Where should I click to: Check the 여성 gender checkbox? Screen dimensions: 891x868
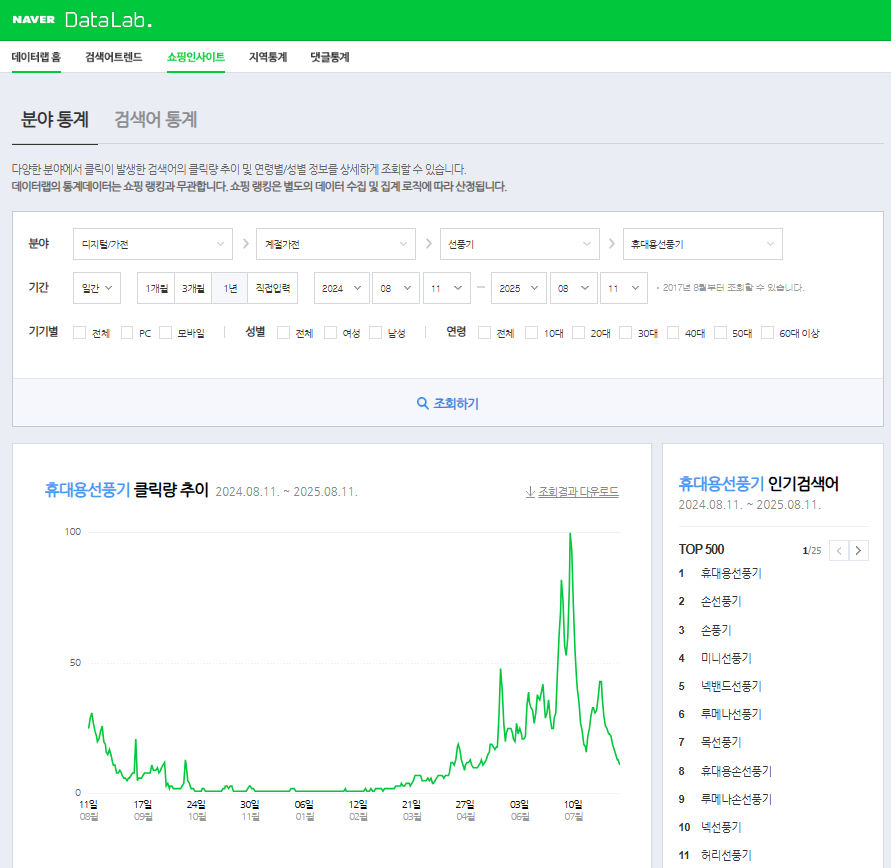point(330,332)
